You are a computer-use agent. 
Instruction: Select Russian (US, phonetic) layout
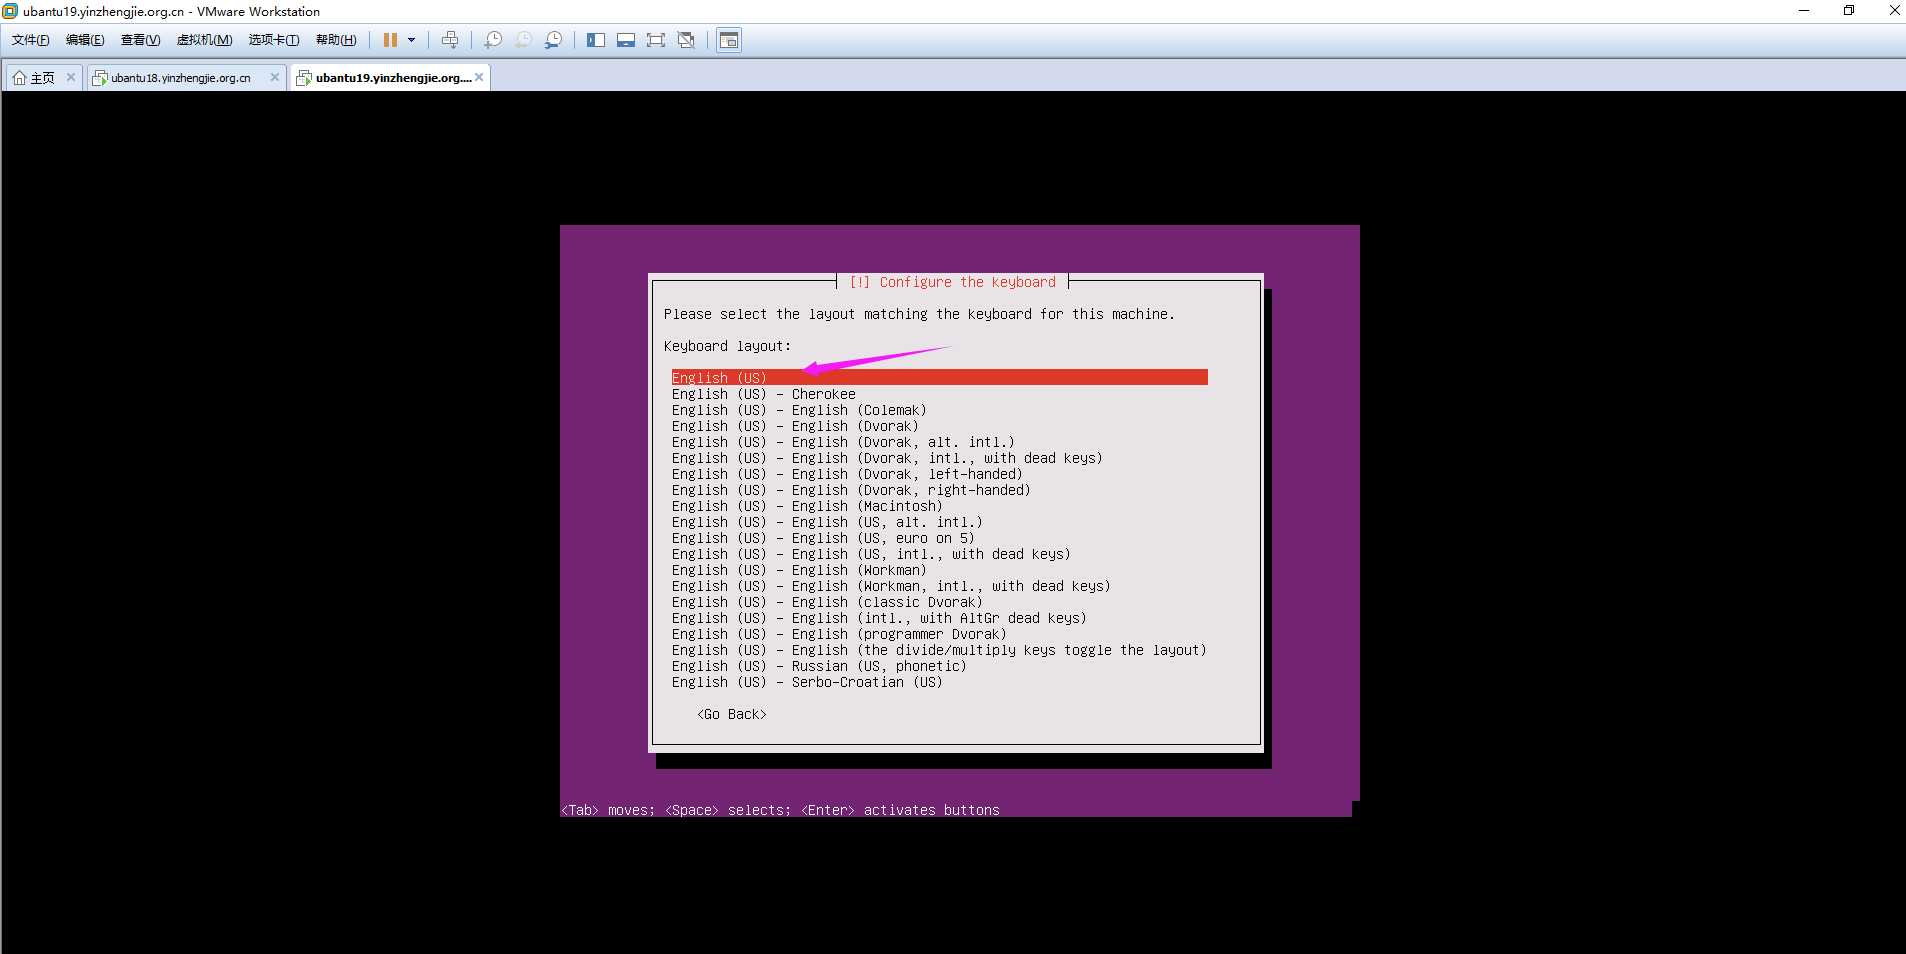click(819, 666)
